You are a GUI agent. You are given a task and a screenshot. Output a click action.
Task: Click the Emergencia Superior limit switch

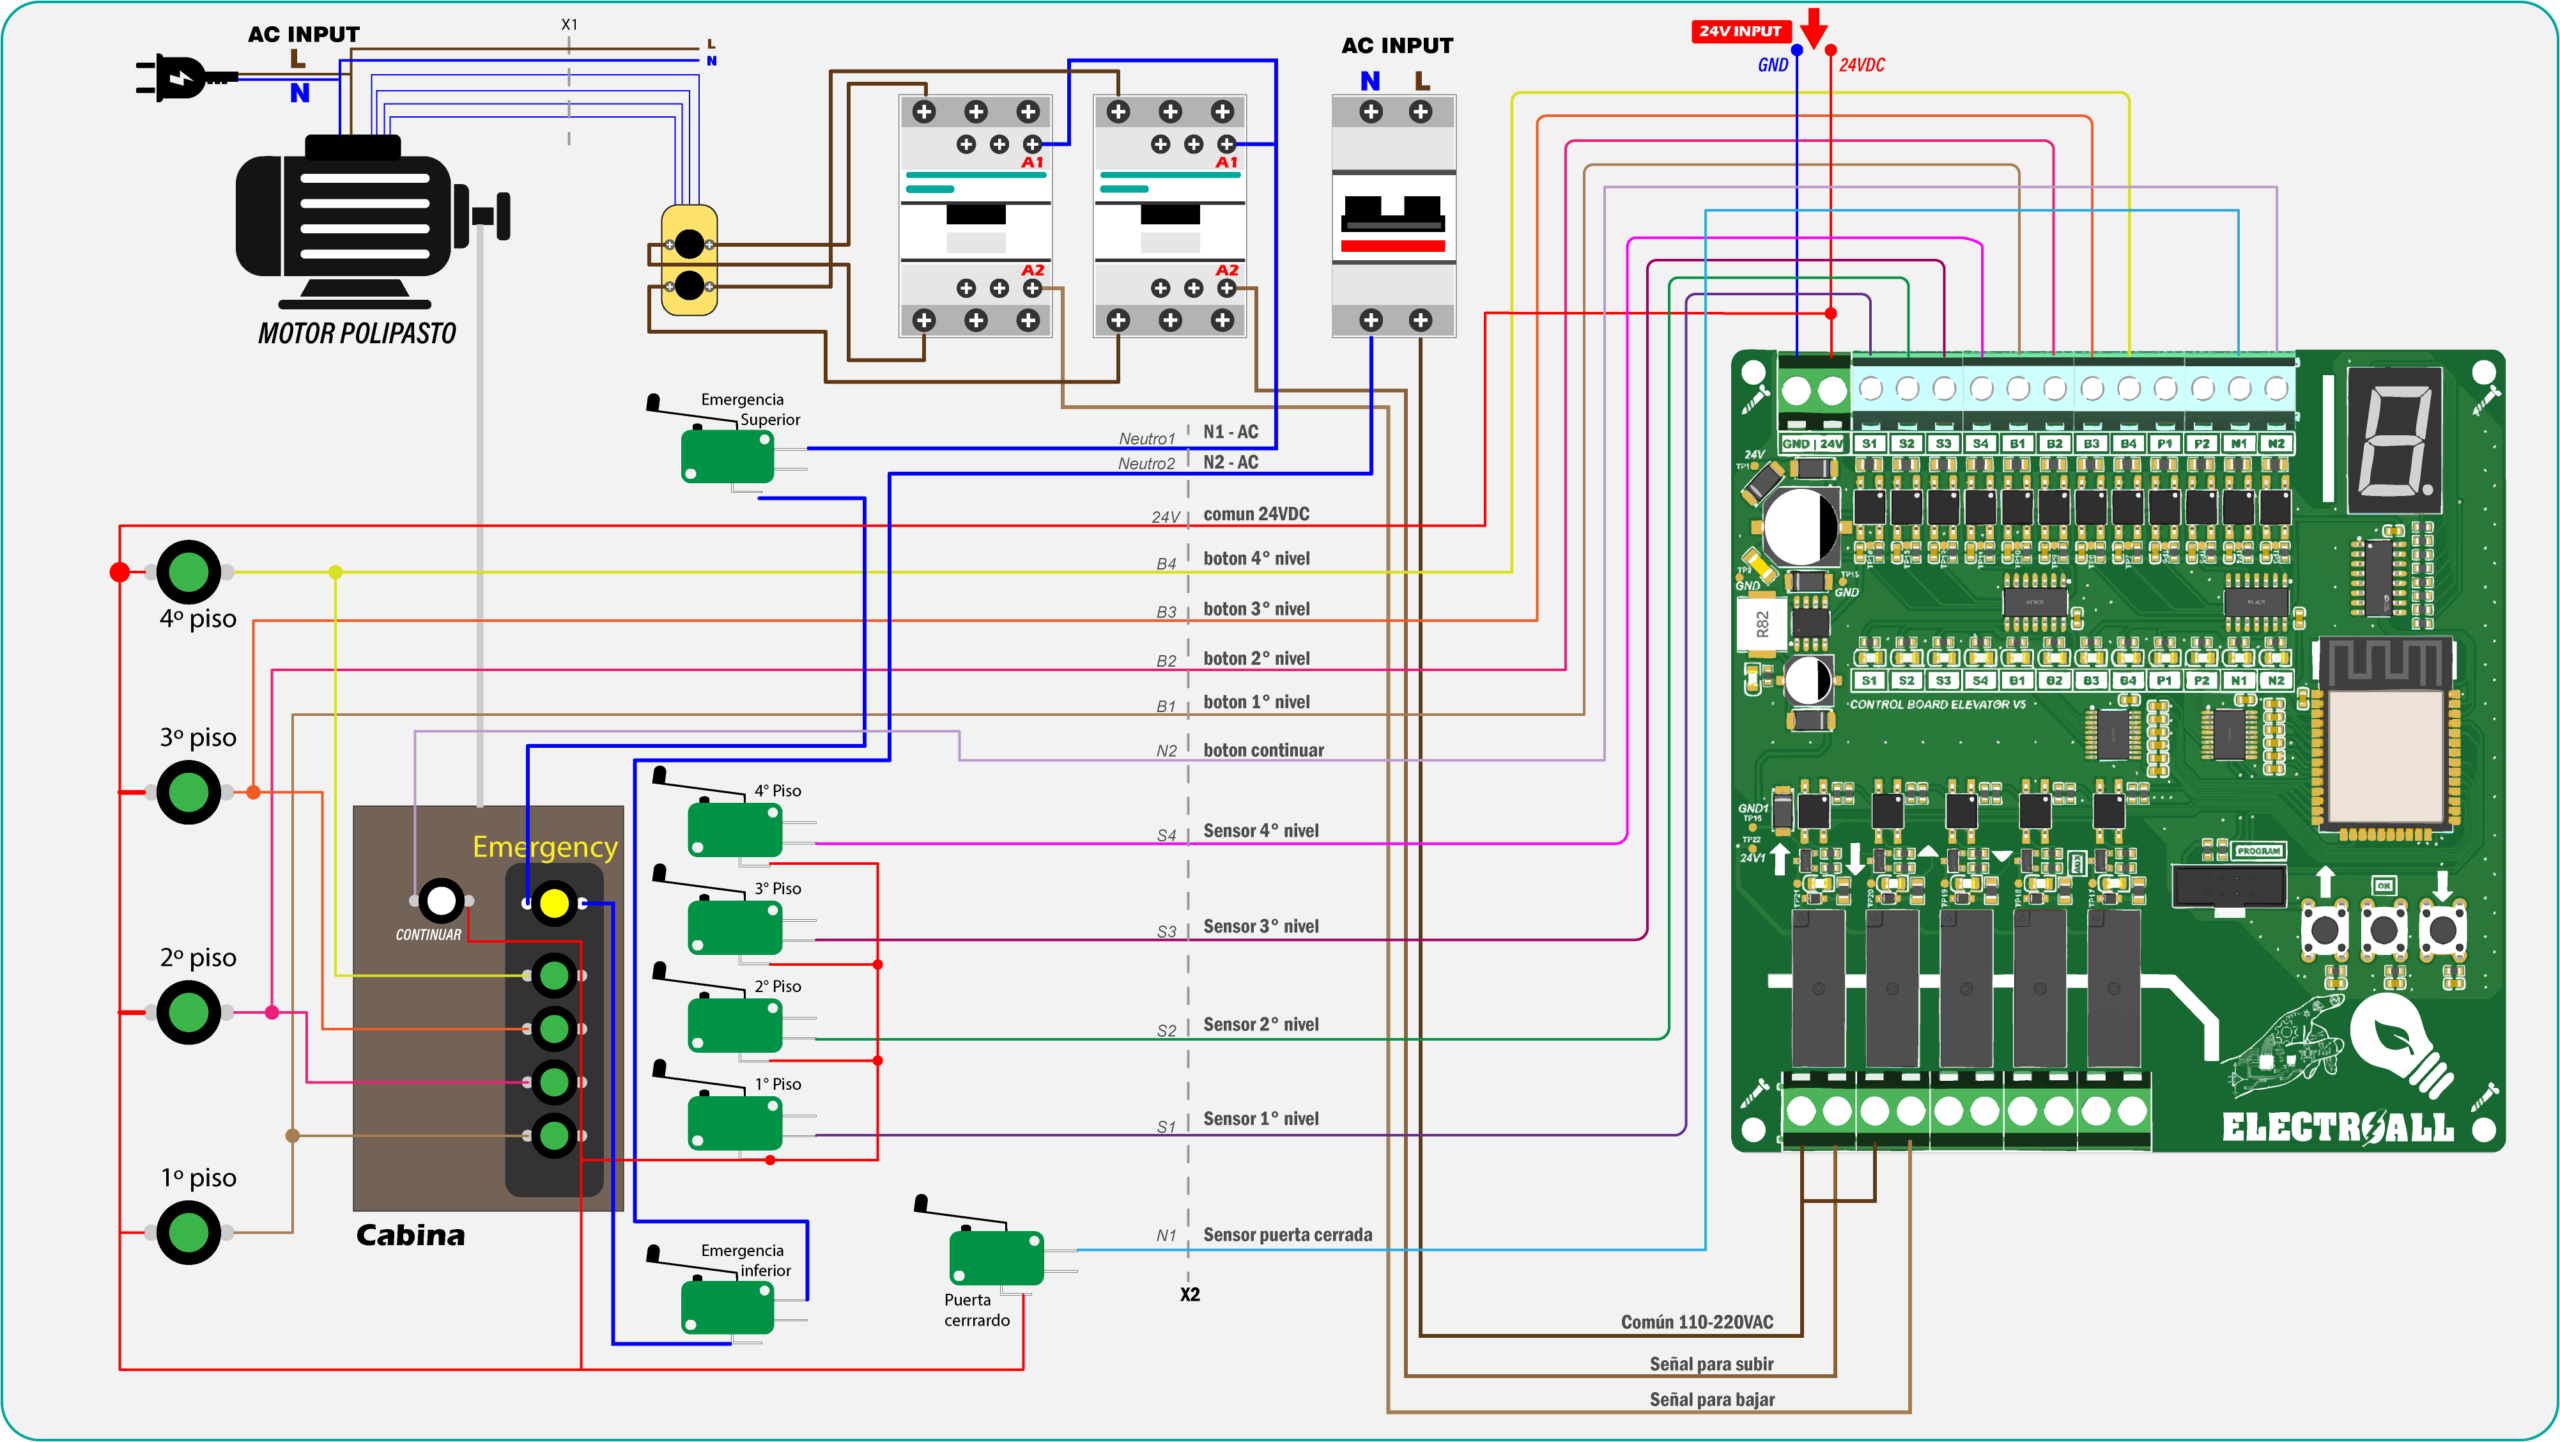tap(727, 455)
